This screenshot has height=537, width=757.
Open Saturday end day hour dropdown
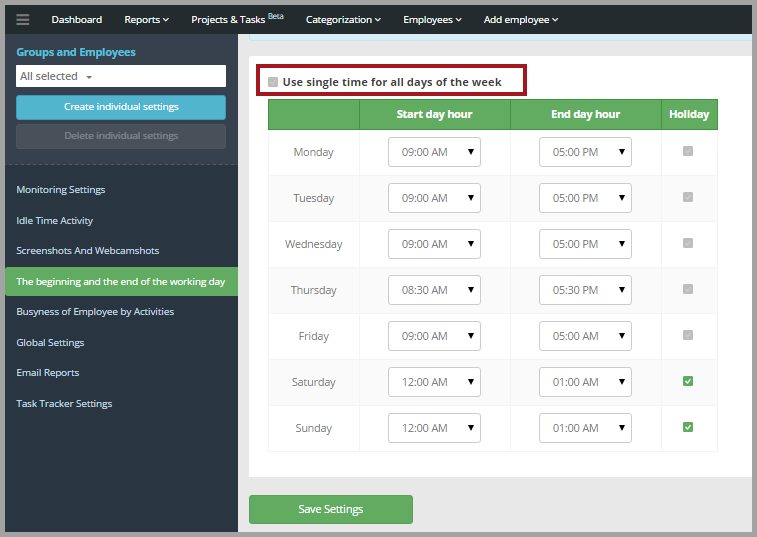(585, 382)
